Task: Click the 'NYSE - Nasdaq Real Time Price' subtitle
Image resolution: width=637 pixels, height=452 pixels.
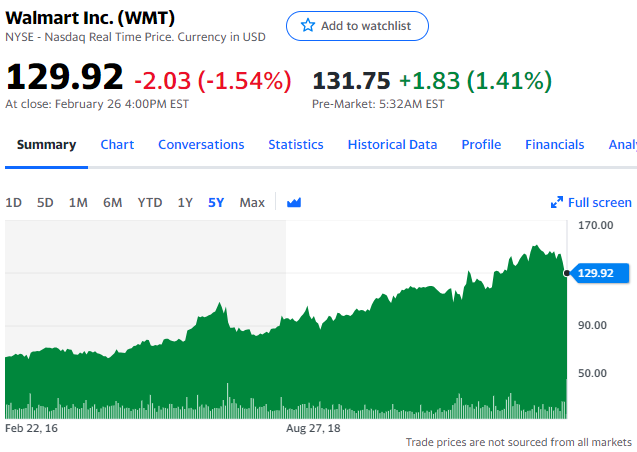Action: [135, 37]
